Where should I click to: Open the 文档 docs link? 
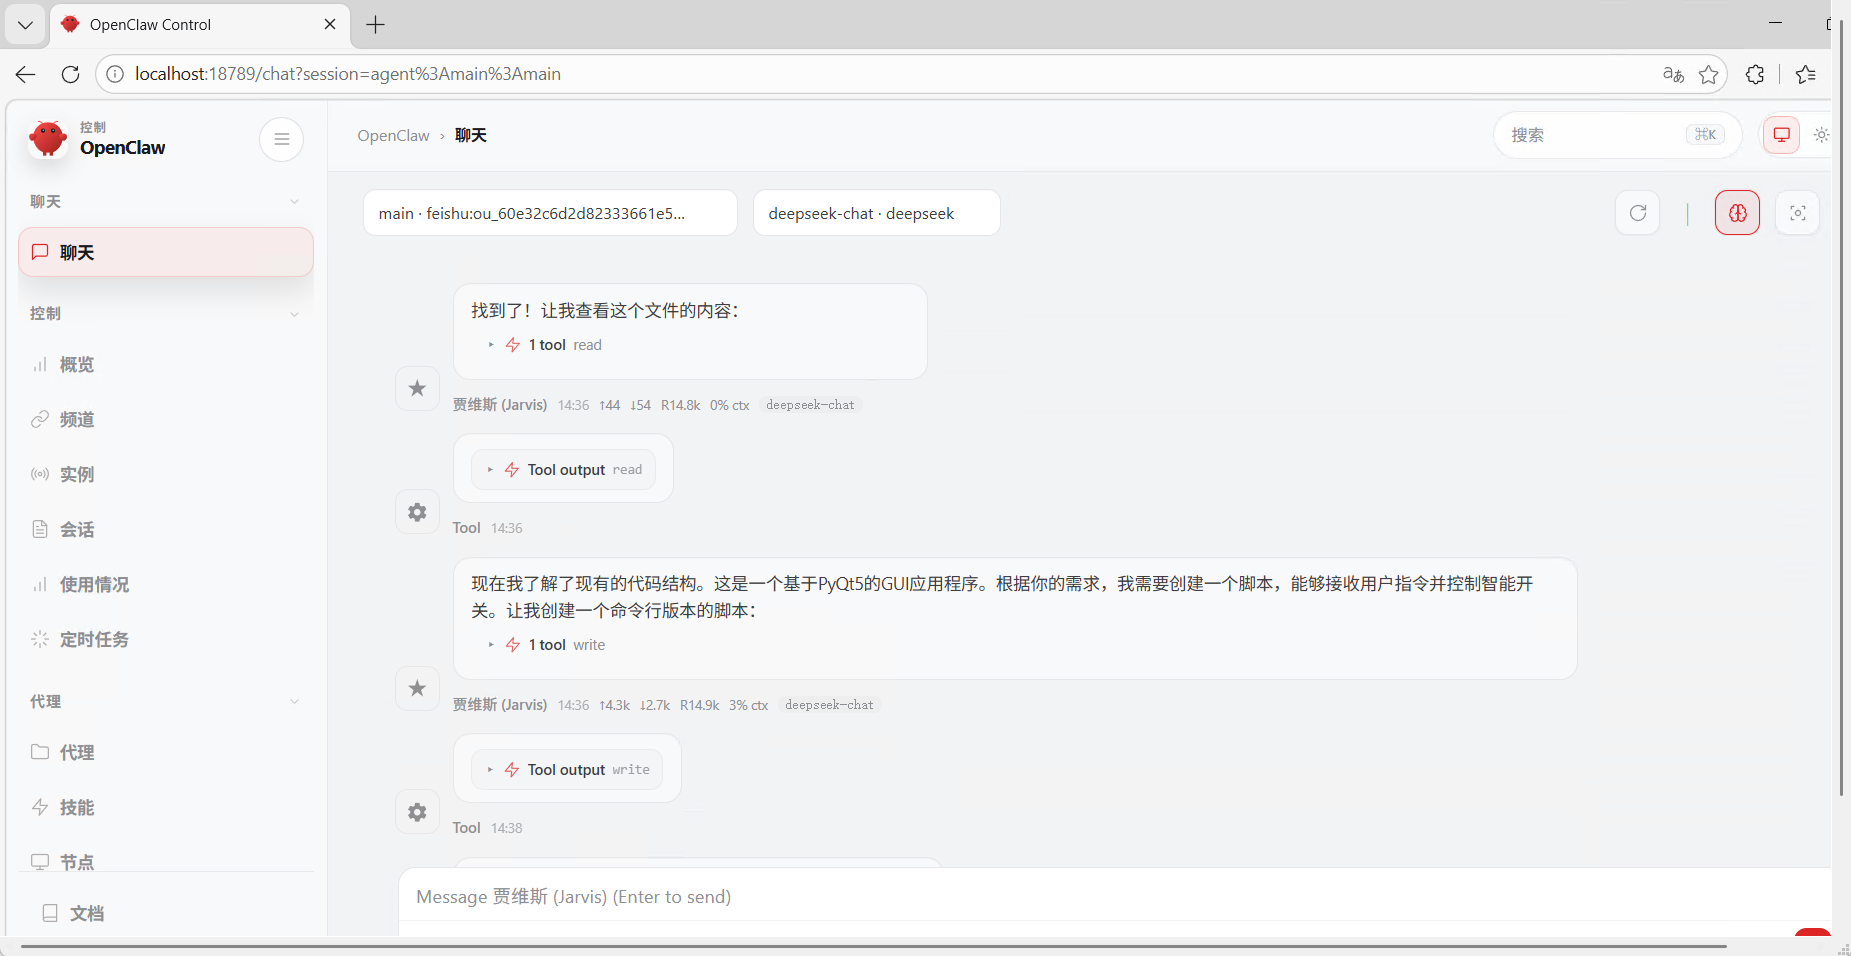(x=166, y=913)
